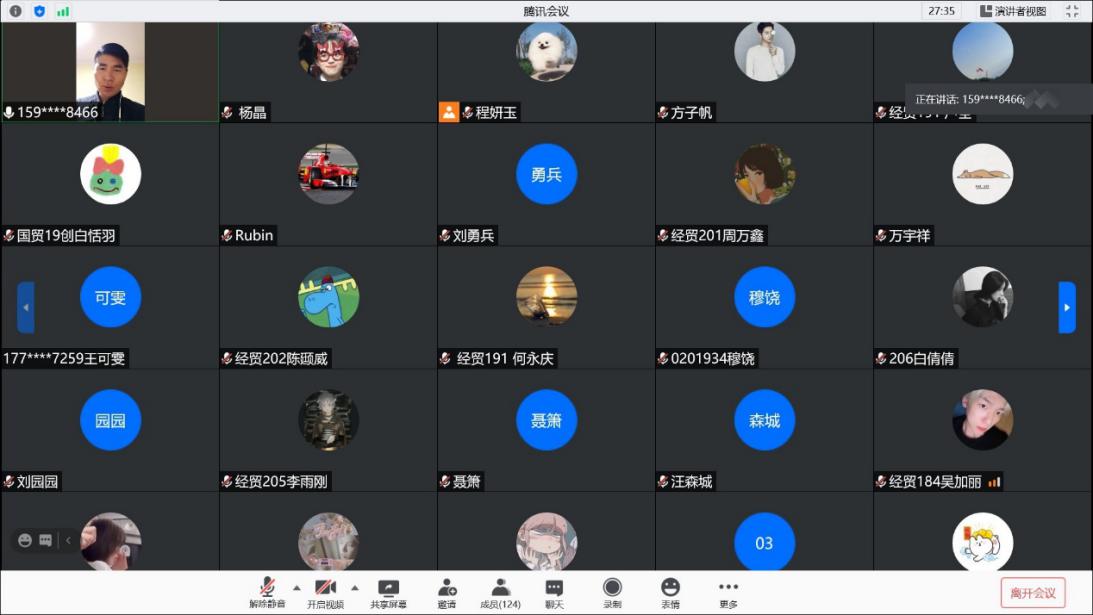This screenshot has width=1093, height=615.
Task: Select the speaker video tile 159****8466
Action: point(110,72)
